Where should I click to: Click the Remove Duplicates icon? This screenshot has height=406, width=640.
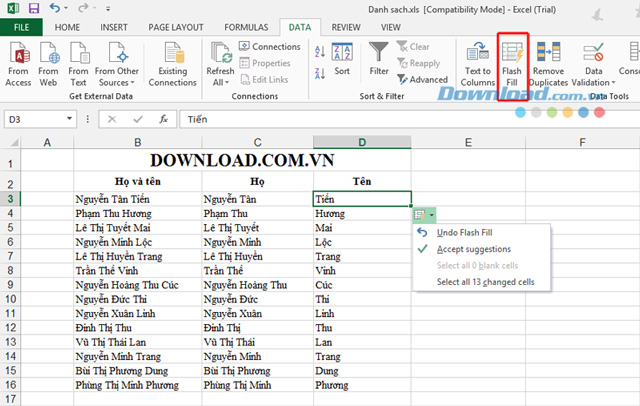point(549,52)
